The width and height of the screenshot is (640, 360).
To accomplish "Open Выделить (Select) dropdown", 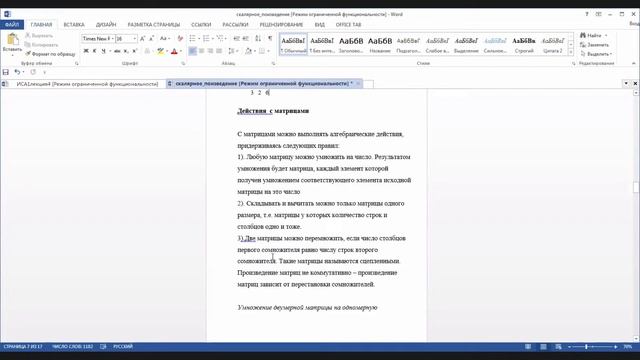I will click(x=596, y=54).
